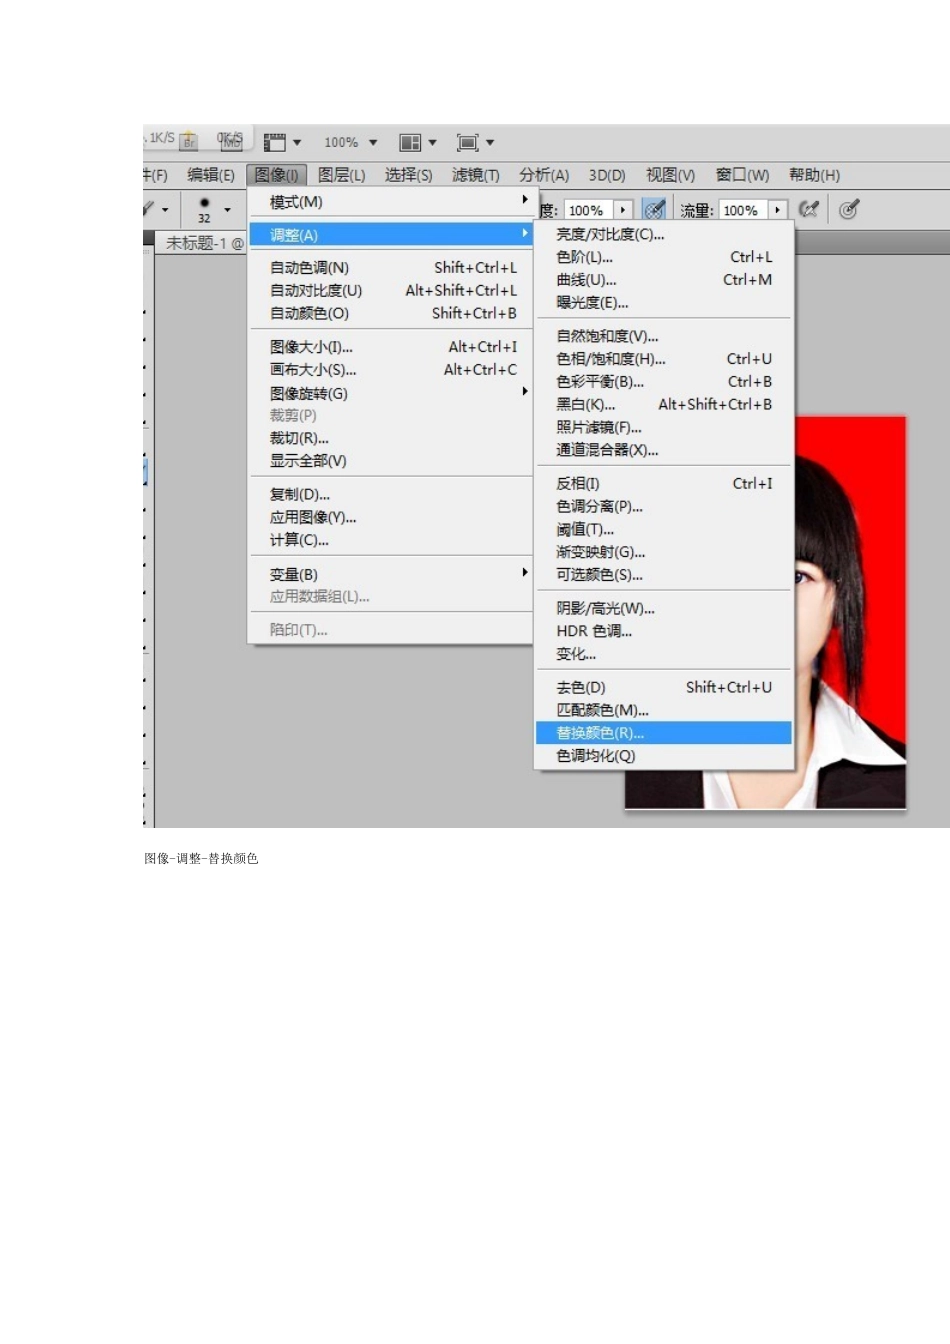Choose 显示全部(V)
The height and width of the screenshot is (1344, 950).
click(391, 461)
